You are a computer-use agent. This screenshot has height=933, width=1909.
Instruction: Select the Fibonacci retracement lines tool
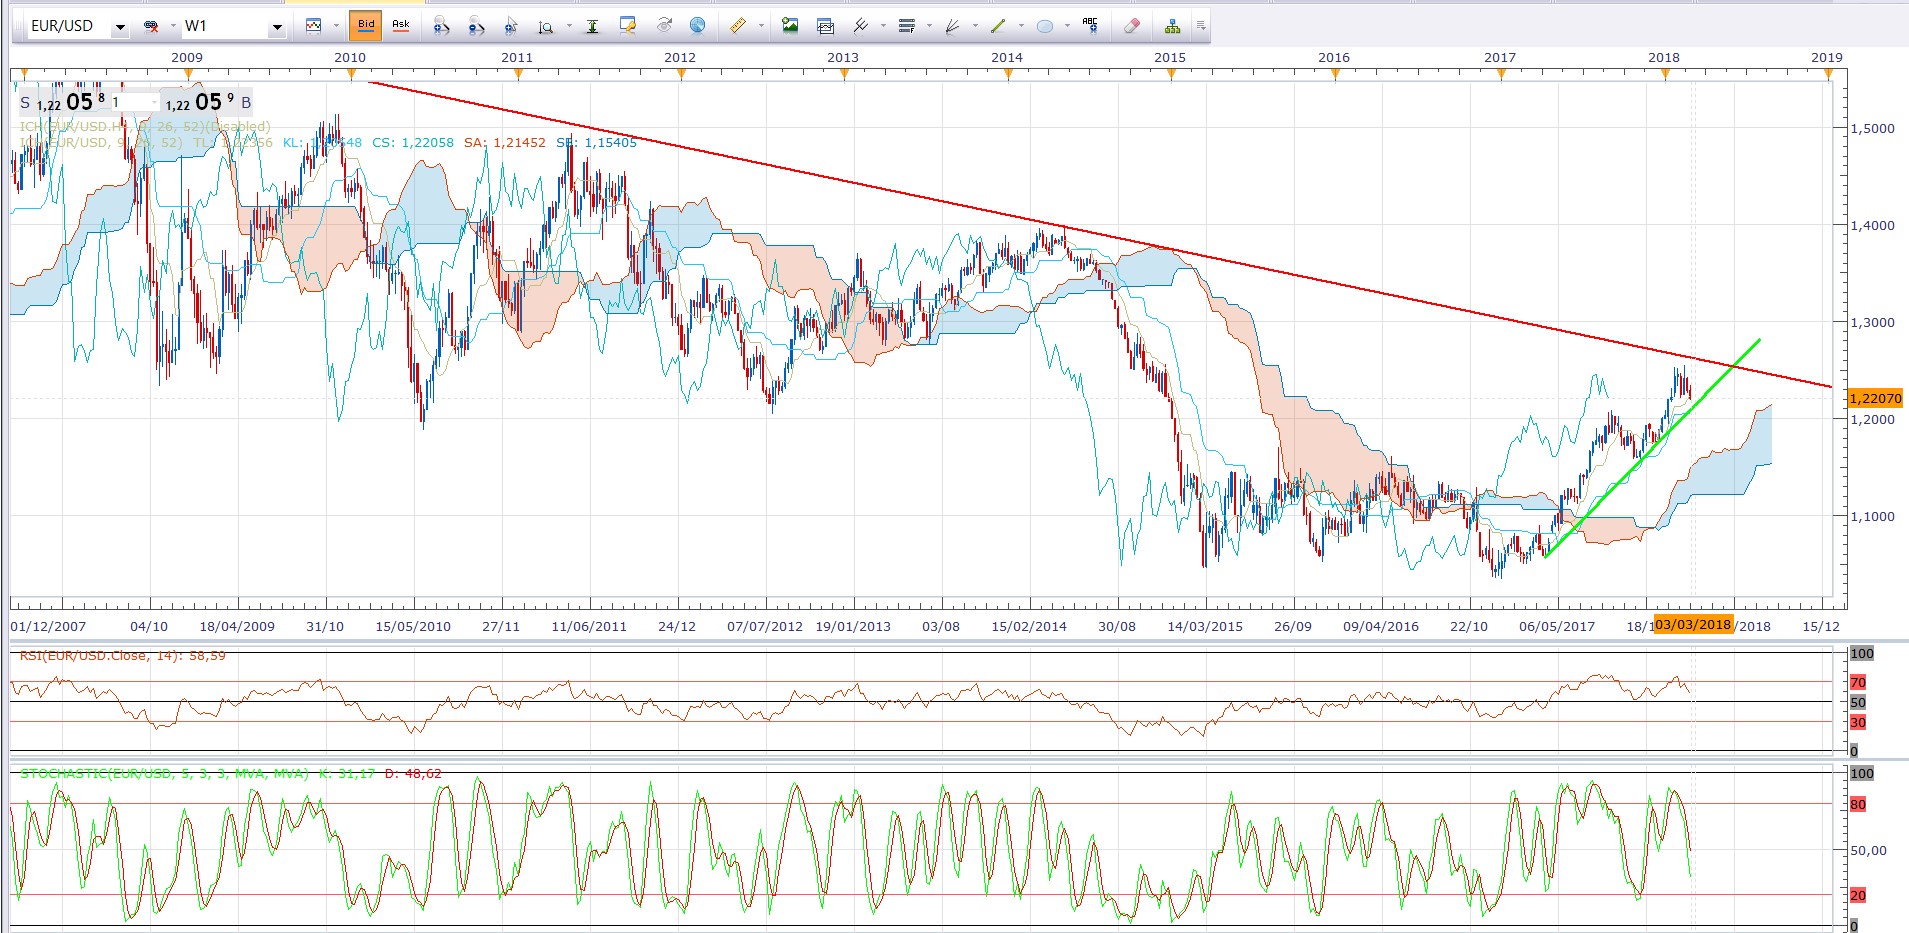(x=907, y=26)
